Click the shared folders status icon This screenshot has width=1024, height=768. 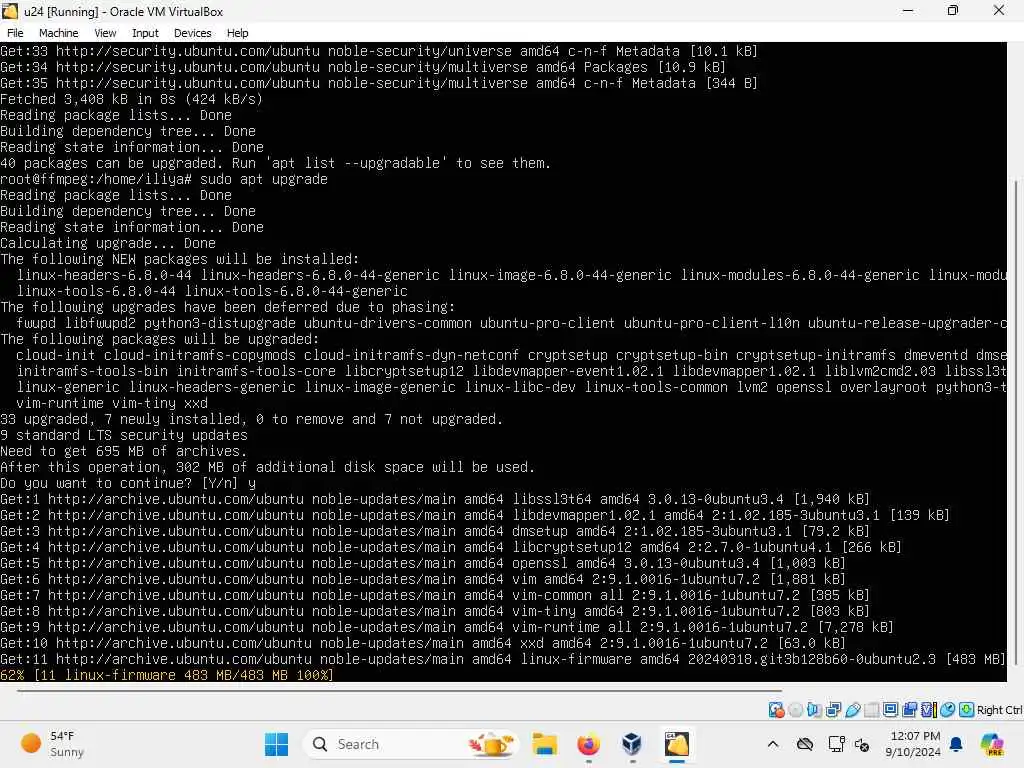tap(871, 709)
